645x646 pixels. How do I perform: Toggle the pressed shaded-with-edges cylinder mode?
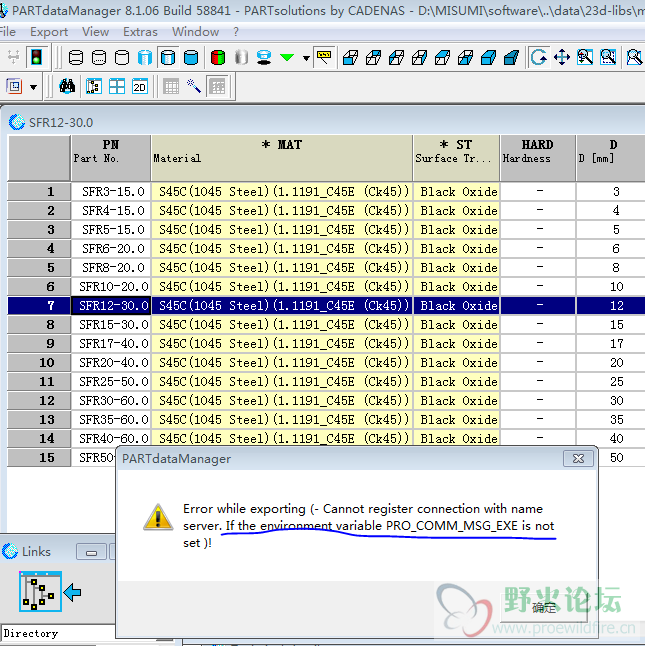168,57
